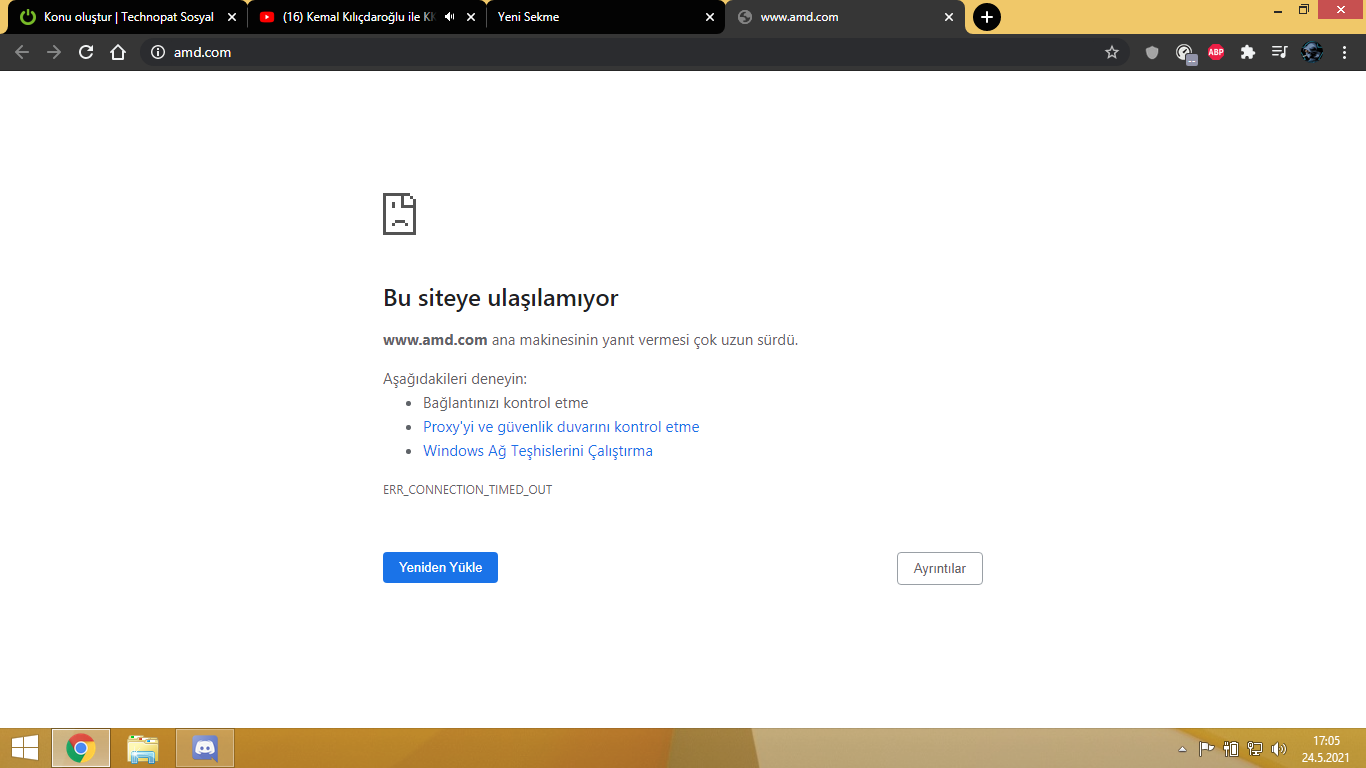View site information for amd.com
This screenshot has height=768, width=1366.
point(158,52)
